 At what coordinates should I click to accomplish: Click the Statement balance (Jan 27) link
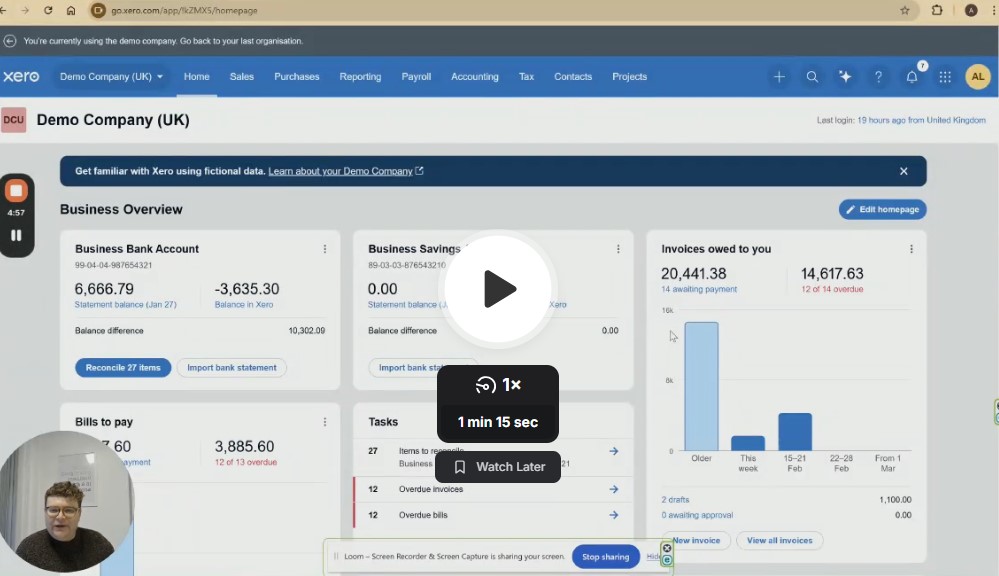coord(126,305)
